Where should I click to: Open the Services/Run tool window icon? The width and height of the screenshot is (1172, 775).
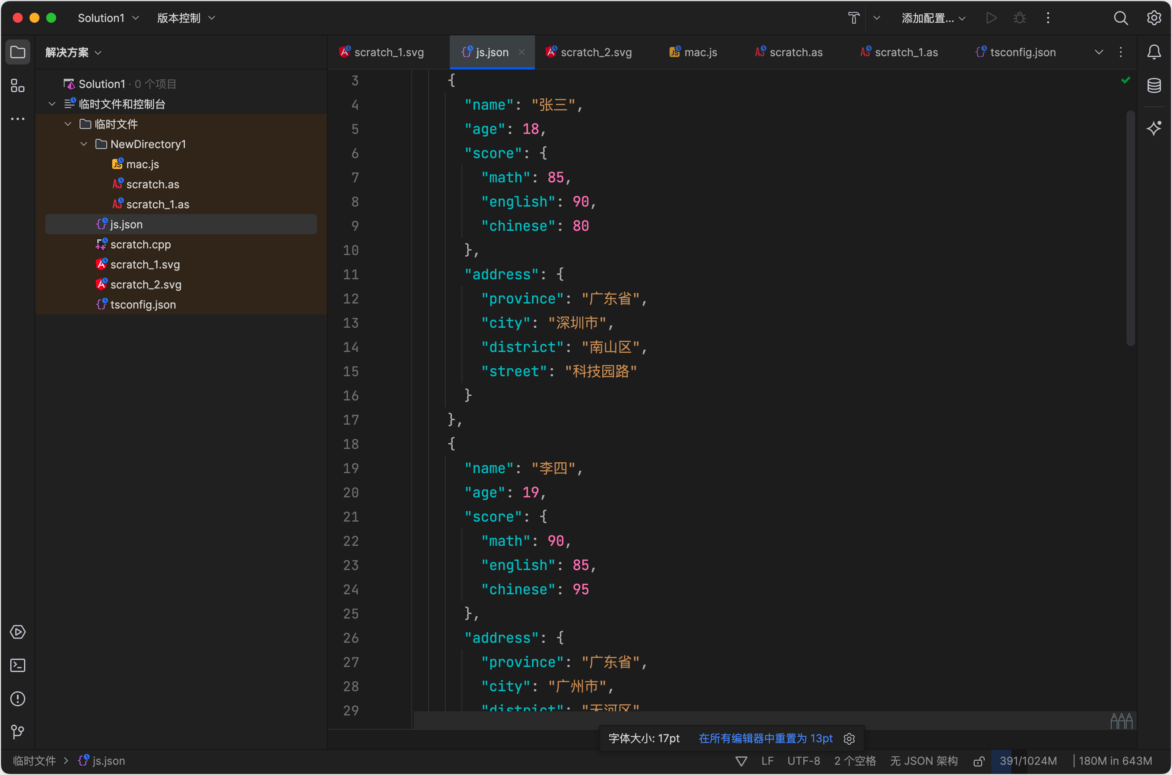point(18,632)
